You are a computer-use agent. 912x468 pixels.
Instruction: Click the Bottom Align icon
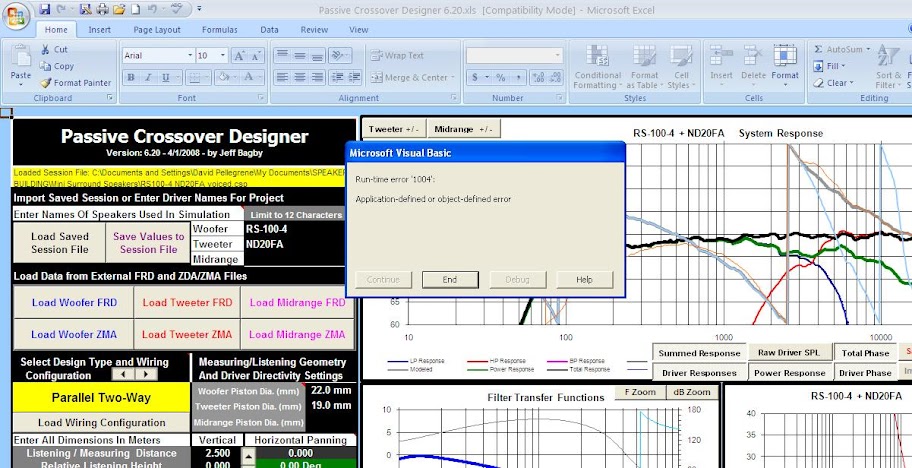click(317, 55)
